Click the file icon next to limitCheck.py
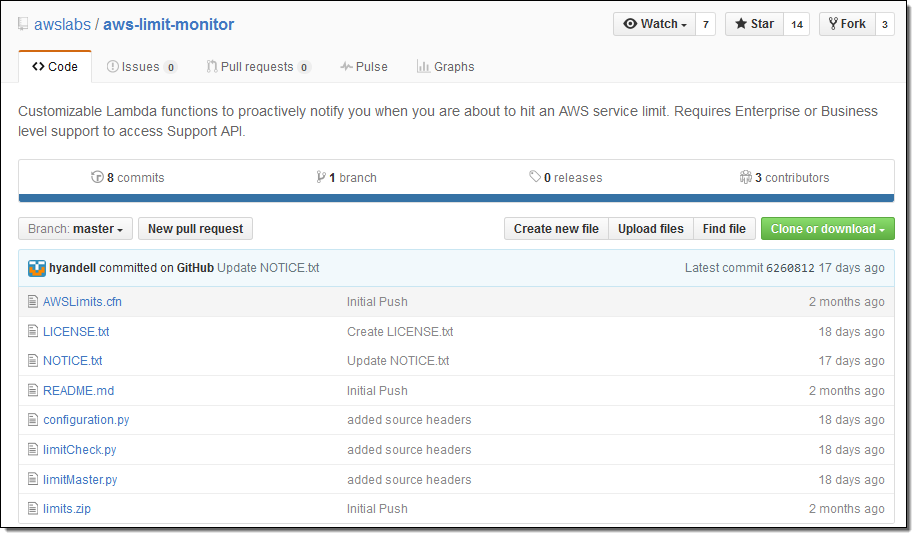Image resolution: width=917 pixels, height=538 pixels. coord(33,450)
